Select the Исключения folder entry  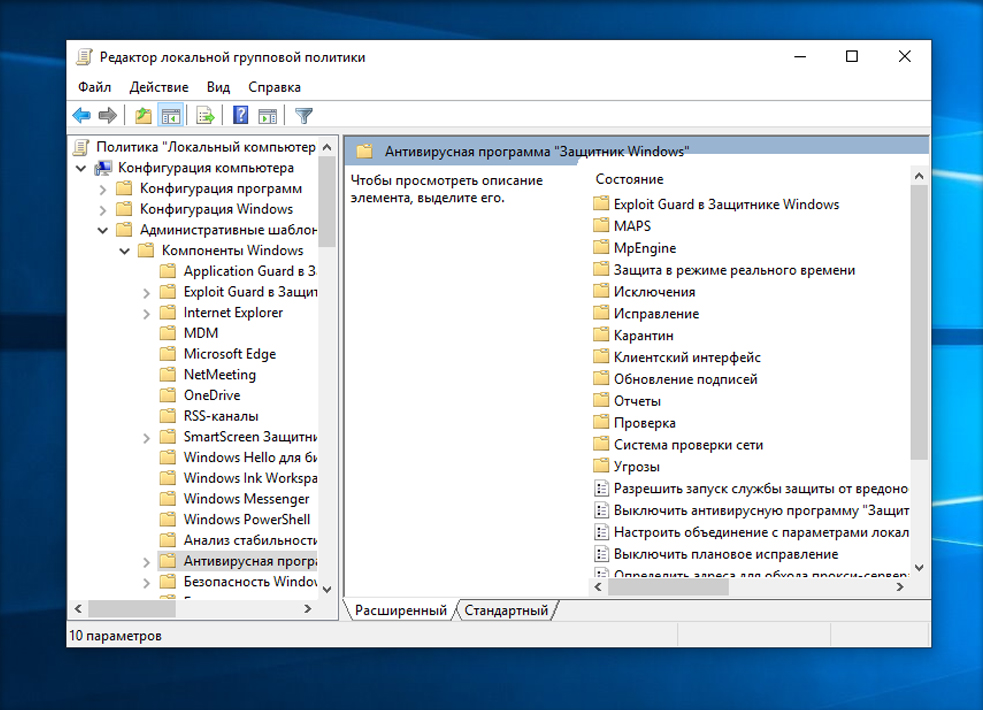[x=654, y=292]
